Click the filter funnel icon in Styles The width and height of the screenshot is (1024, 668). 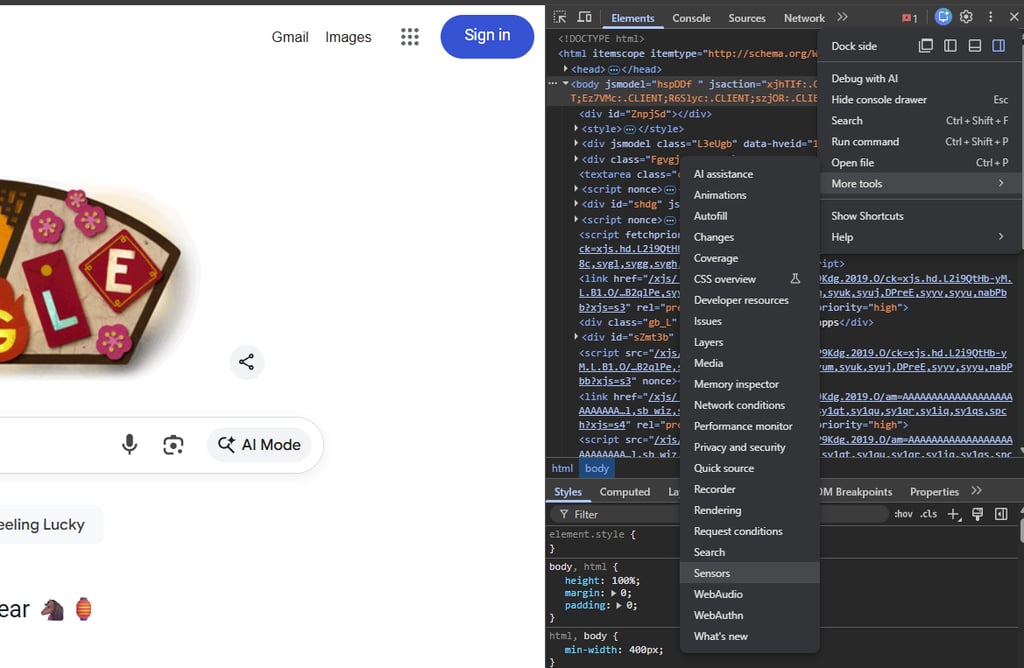coord(564,515)
